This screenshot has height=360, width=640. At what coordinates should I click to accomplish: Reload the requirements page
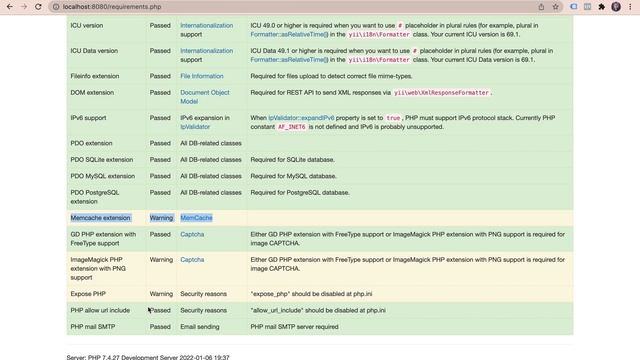click(x=38, y=7)
